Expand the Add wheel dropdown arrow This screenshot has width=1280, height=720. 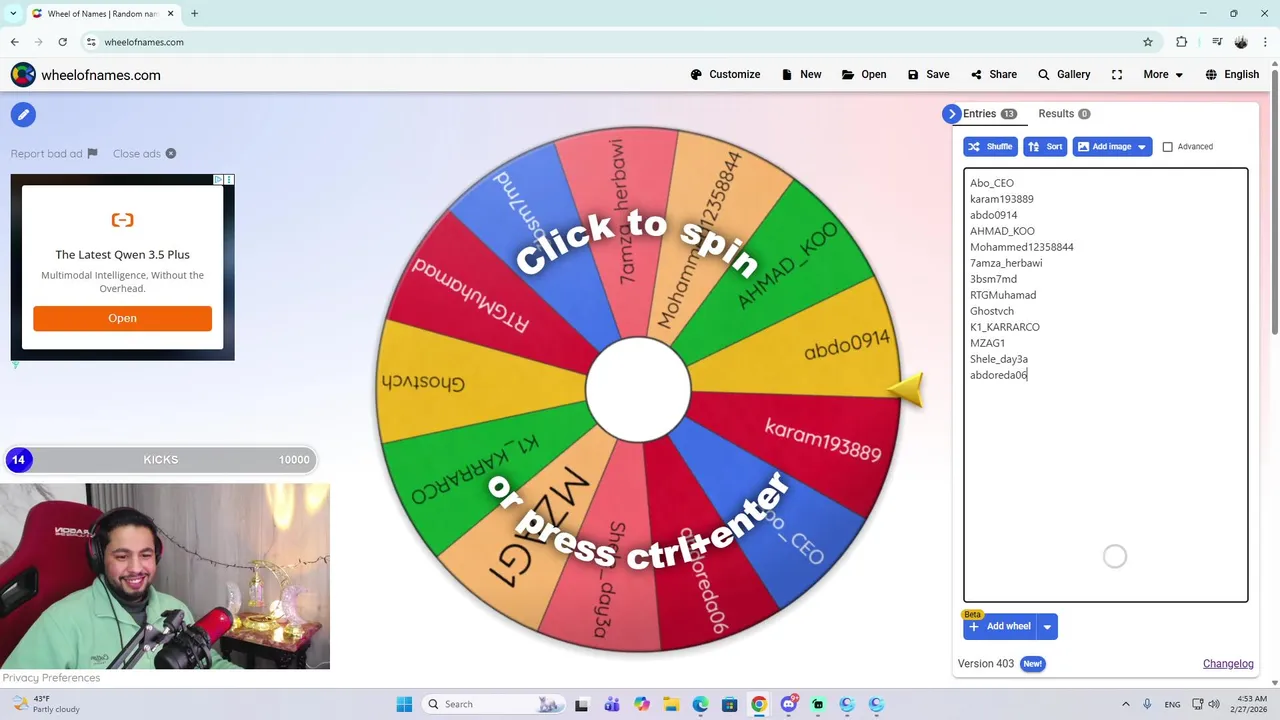coord(1047,627)
